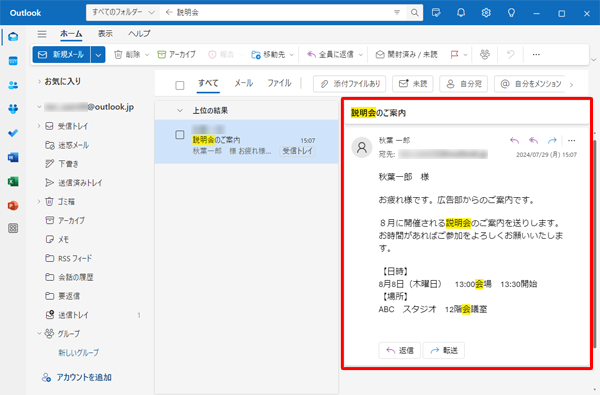Click the 返信 button below message
The width and height of the screenshot is (600, 395).
click(x=399, y=350)
